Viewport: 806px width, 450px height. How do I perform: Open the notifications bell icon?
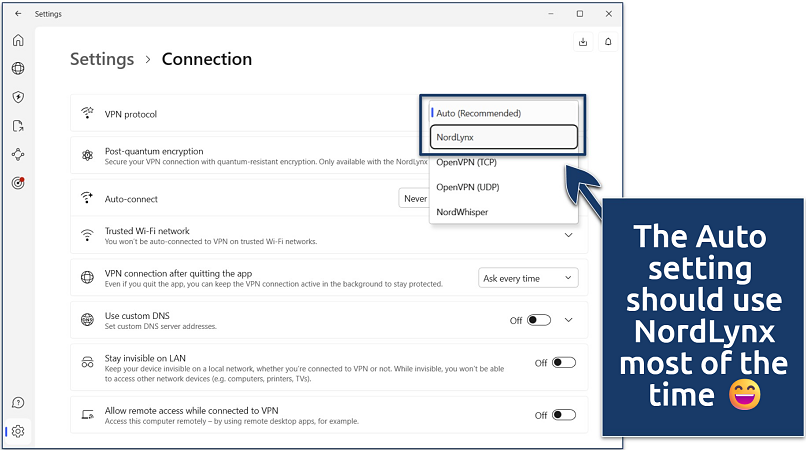(x=608, y=42)
